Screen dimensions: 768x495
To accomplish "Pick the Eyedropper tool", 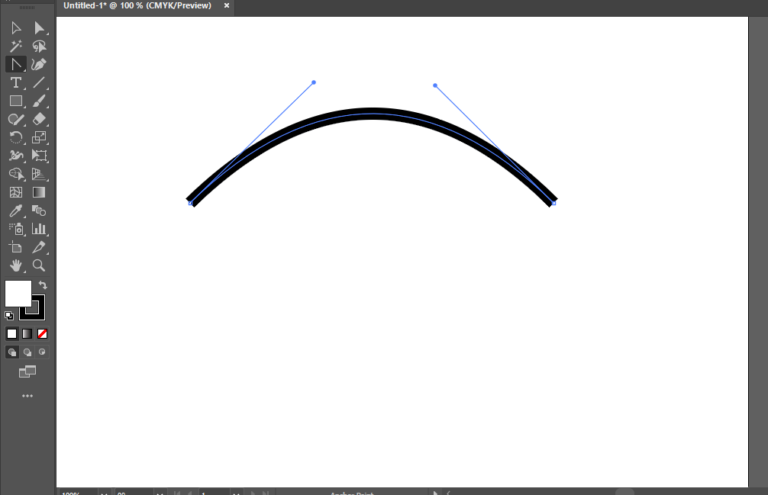I will tap(16, 211).
